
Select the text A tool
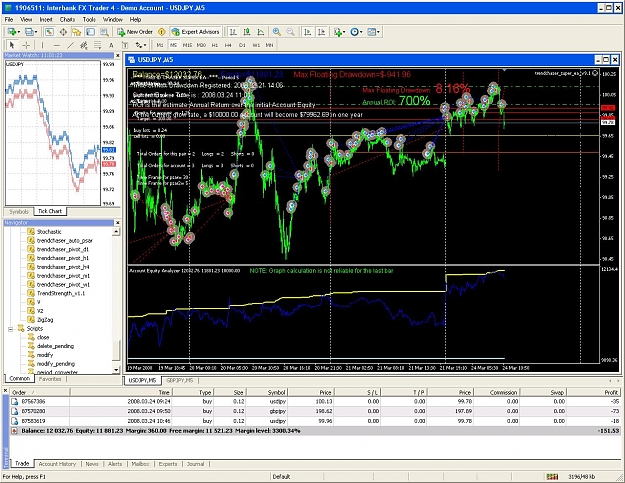(111, 45)
